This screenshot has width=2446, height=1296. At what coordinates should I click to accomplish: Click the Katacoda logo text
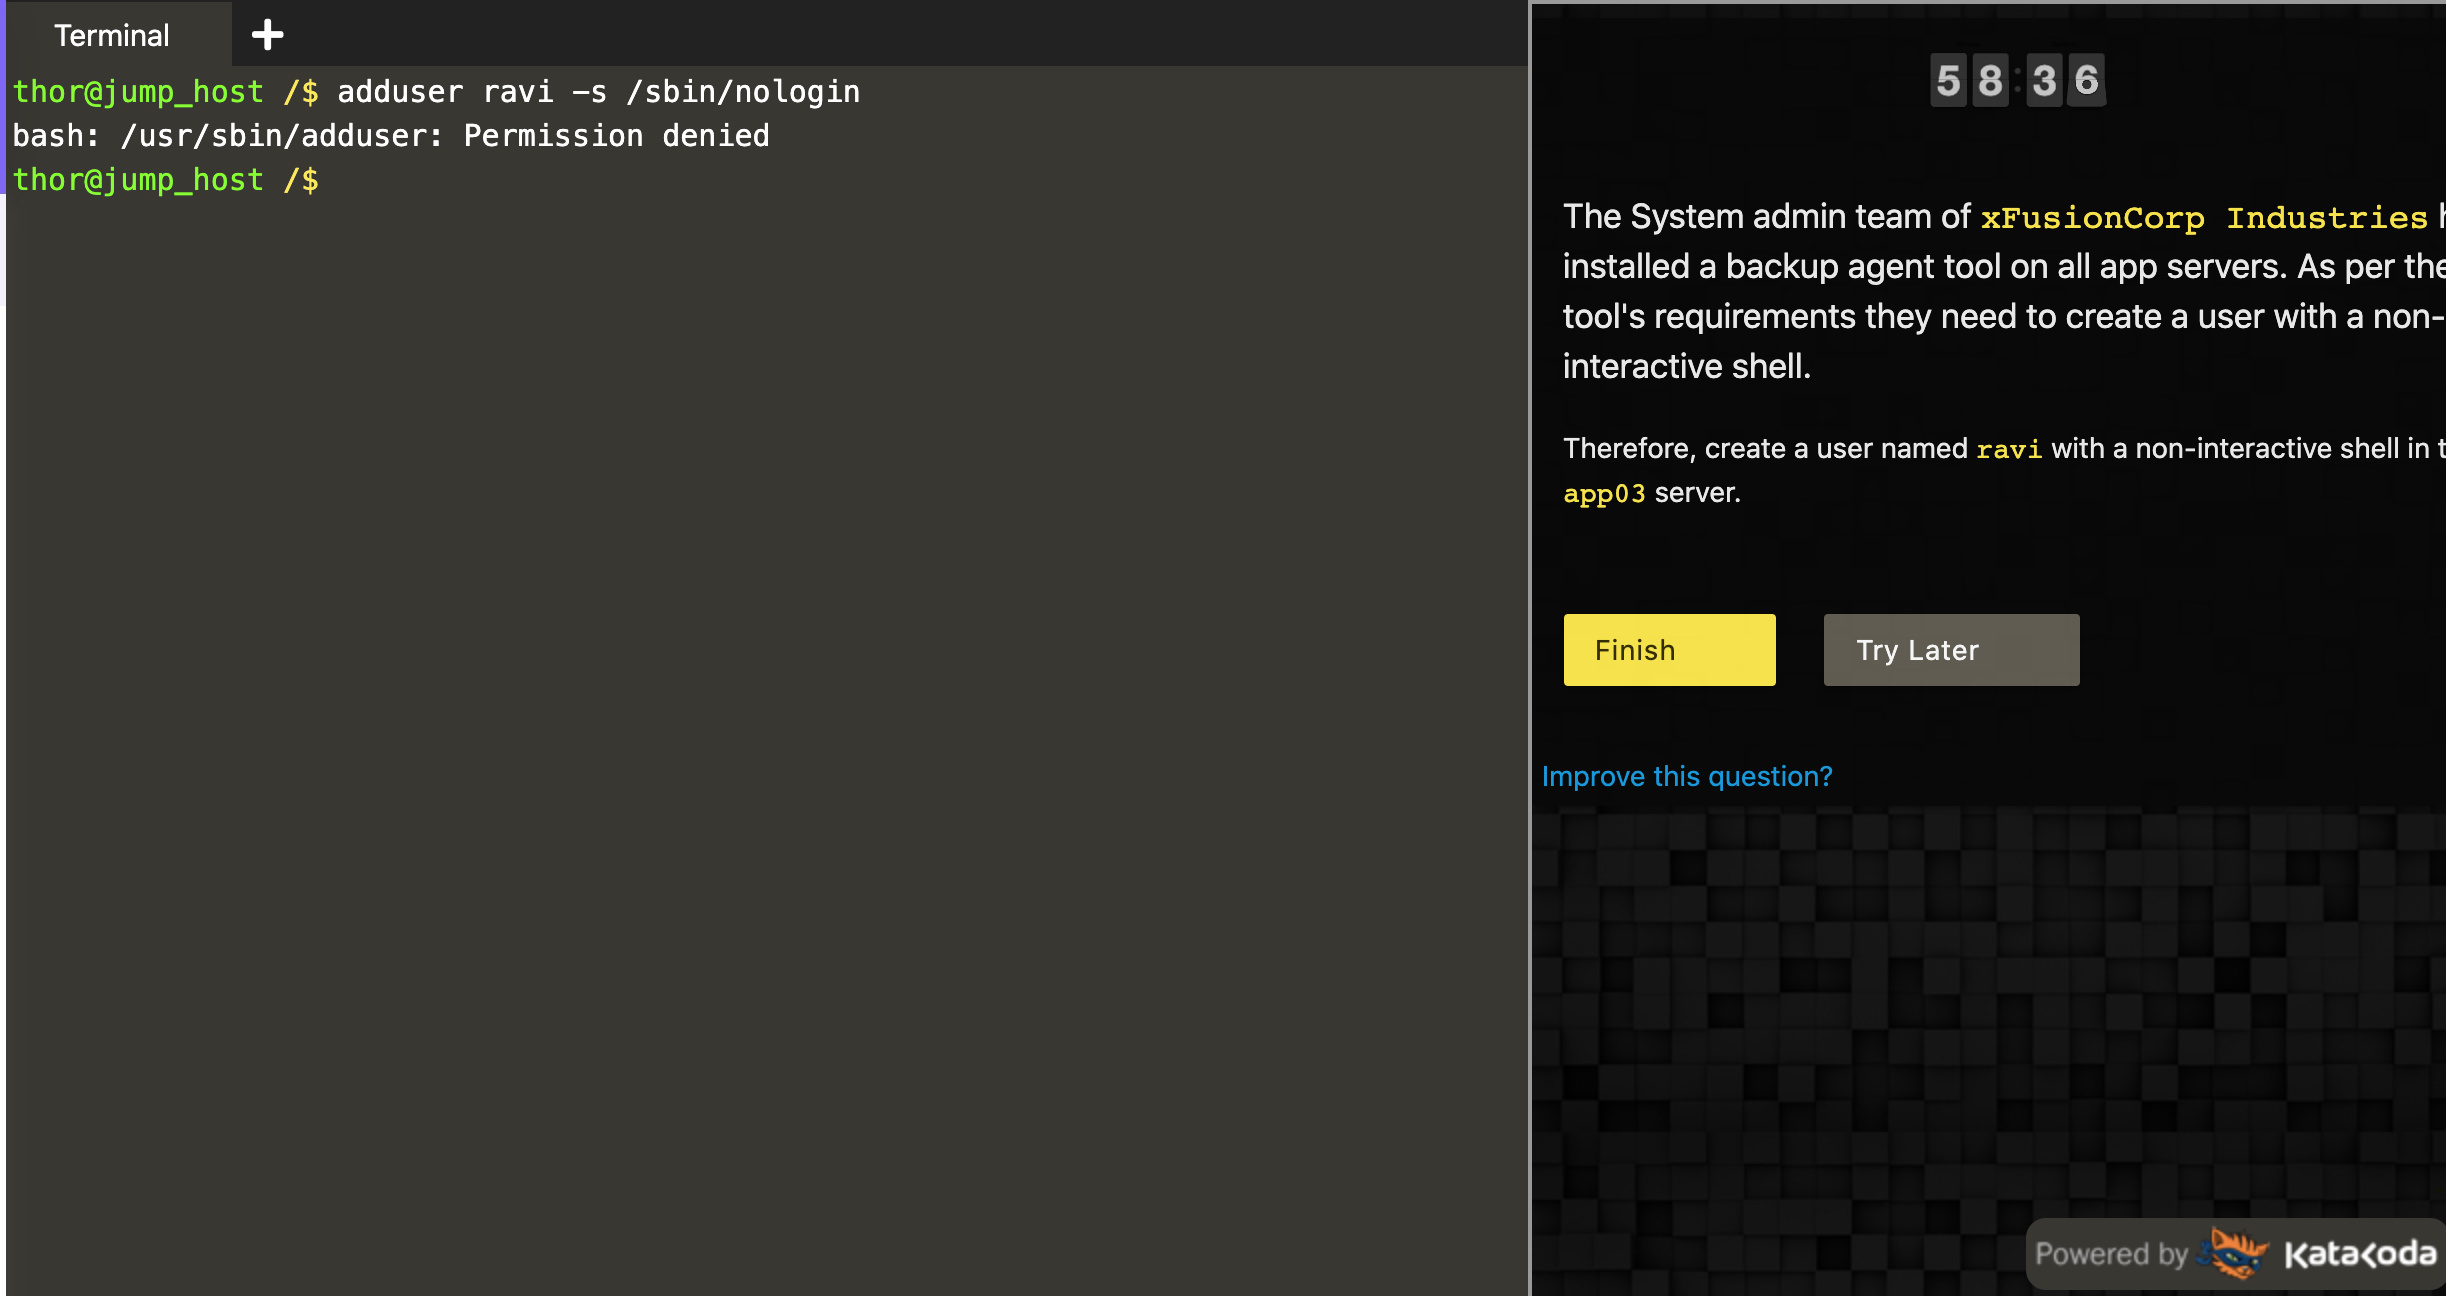tap(2359, 1254)
